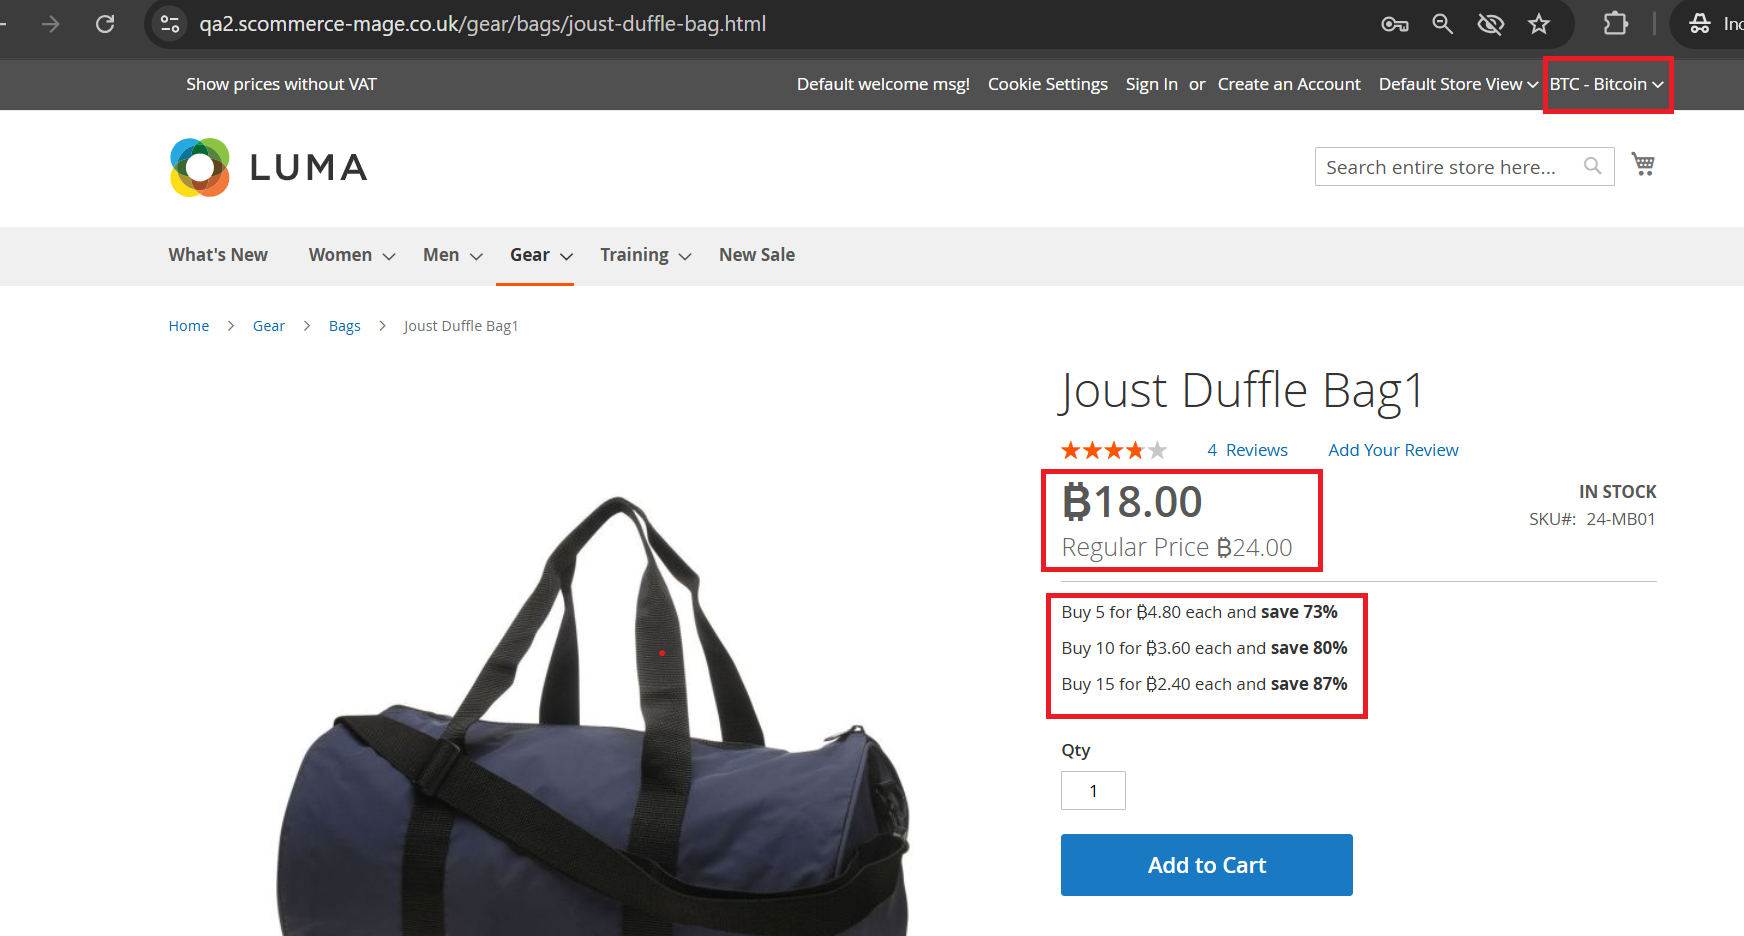This screenshot has width=1744, height=936.
Task: Open the browser extensions puzzle icon
Action: point(1615,24)
